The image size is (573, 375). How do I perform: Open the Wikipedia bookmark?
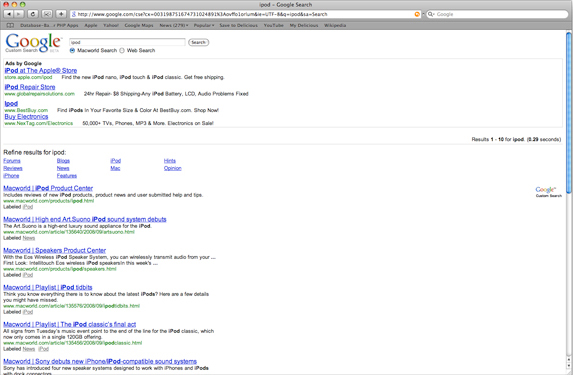click(335, 25)
